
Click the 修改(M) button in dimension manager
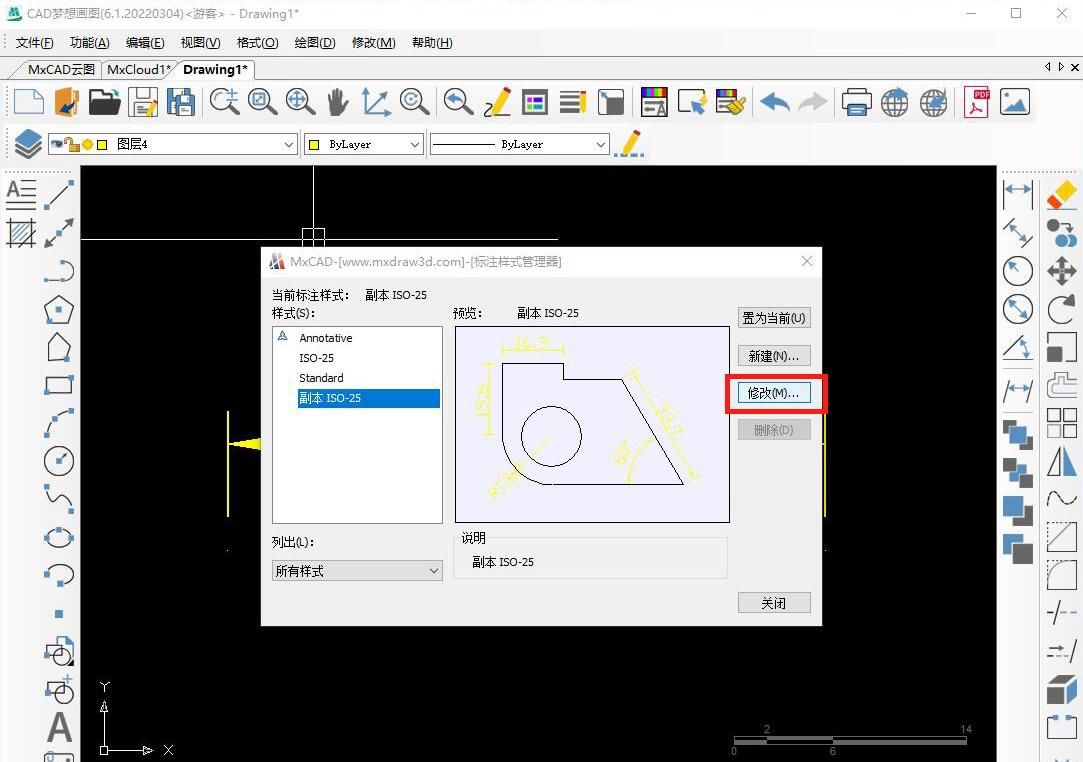click(773, 392)
